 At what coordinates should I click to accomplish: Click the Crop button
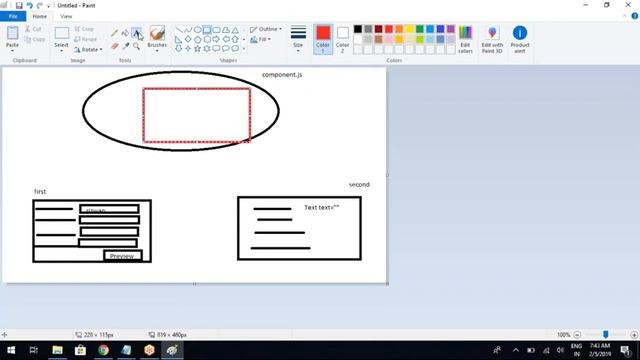84,29
